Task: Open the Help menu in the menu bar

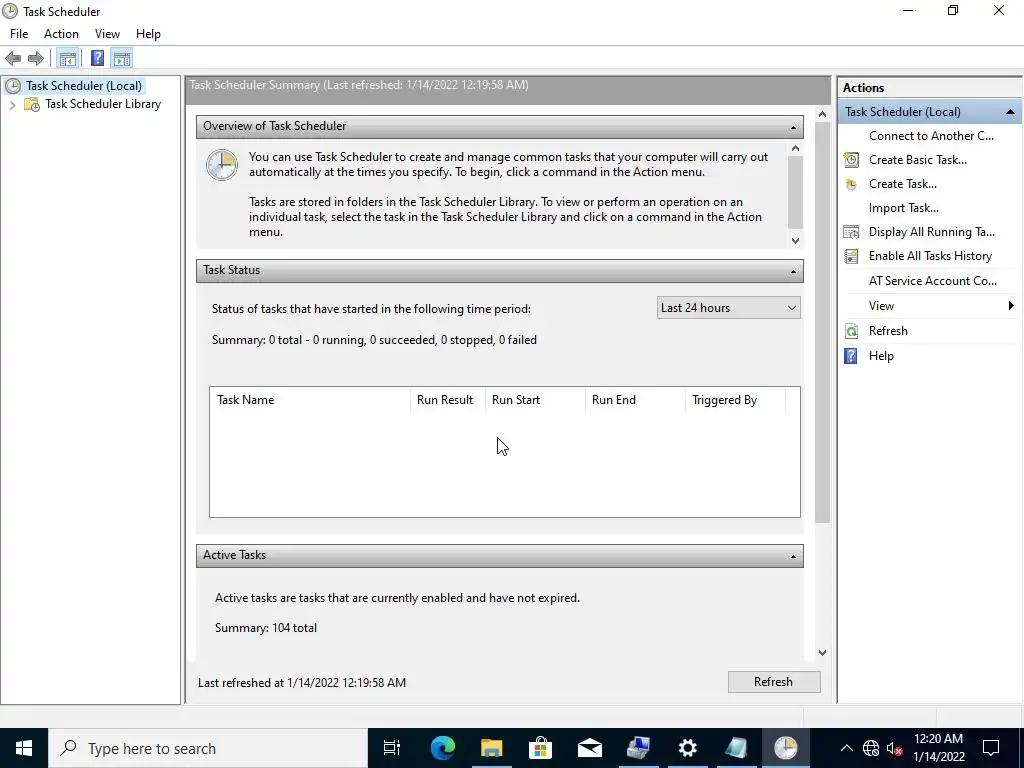Action: click(x=148, y=34)
